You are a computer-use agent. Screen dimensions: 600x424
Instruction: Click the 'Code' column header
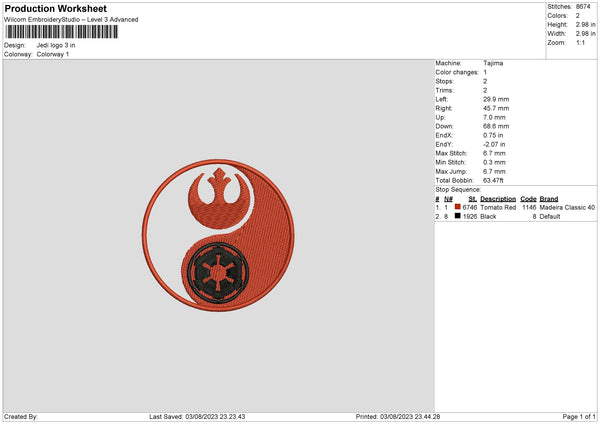pos(528,199)
